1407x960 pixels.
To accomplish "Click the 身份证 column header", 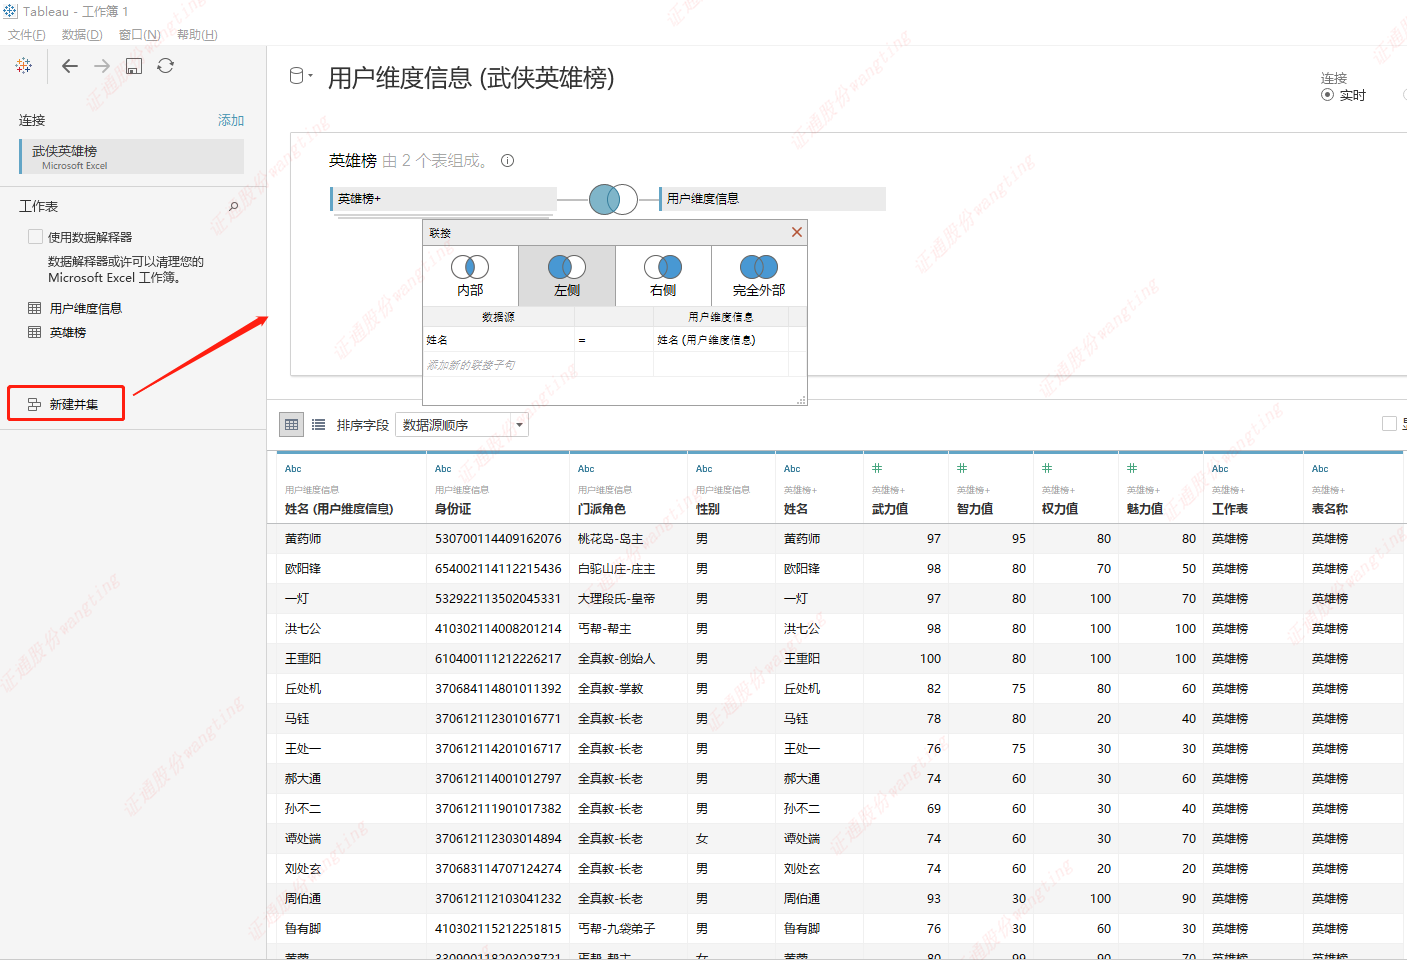I will point(453,509).
